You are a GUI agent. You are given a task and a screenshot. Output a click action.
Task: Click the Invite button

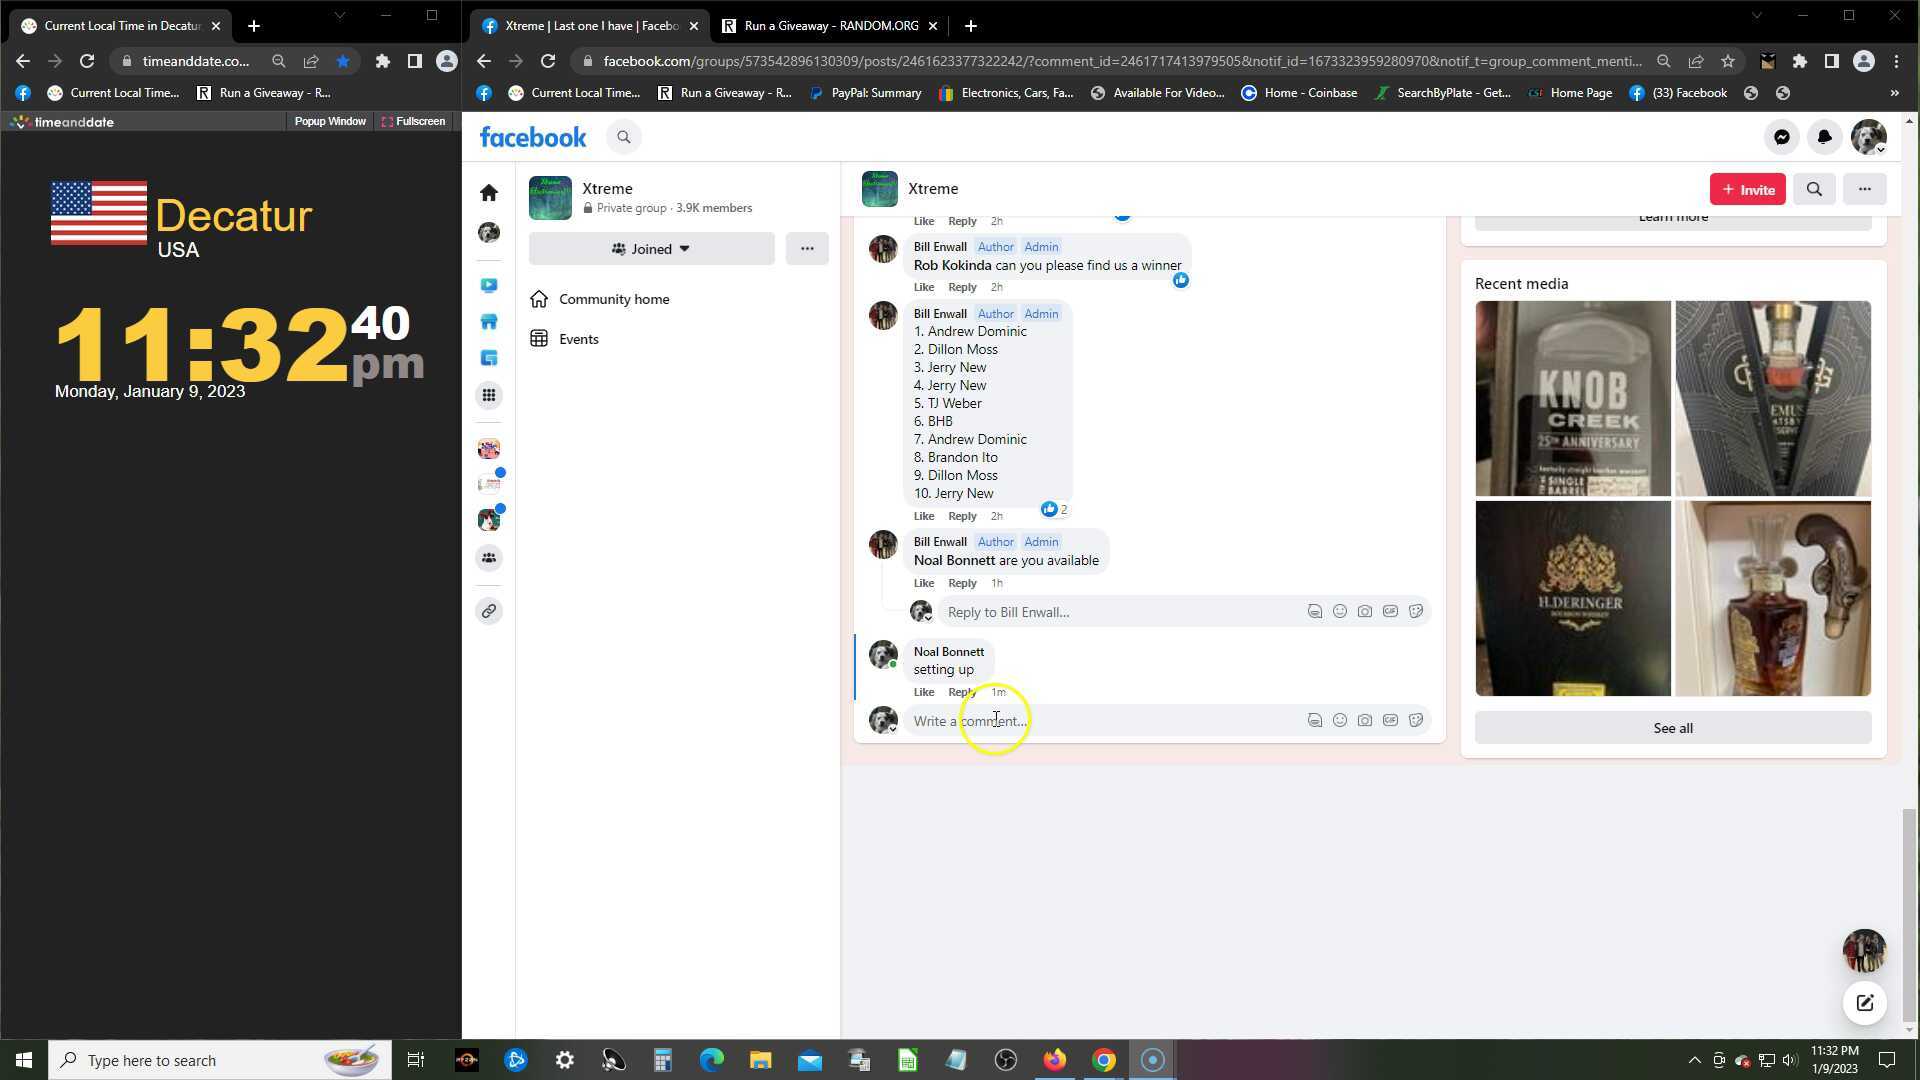(1747, 189)
